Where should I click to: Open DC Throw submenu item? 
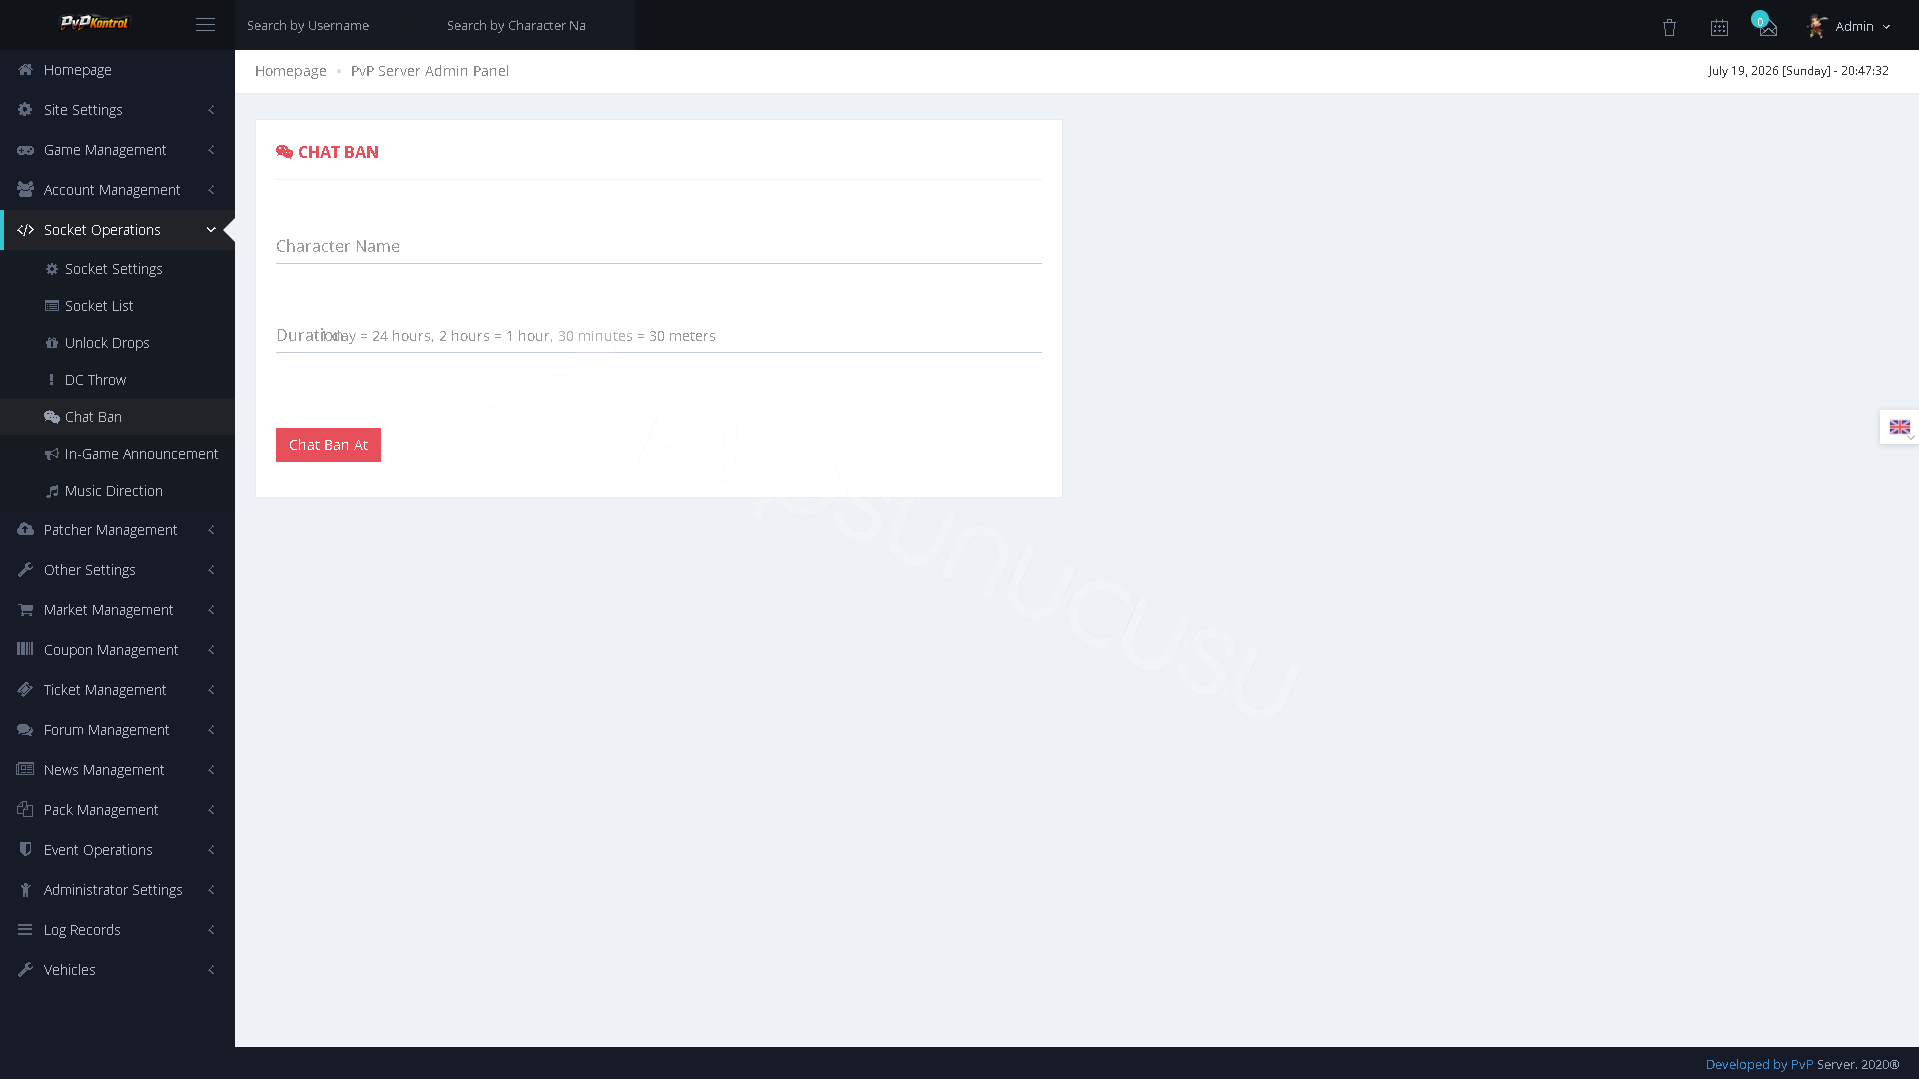click(117, 380)
